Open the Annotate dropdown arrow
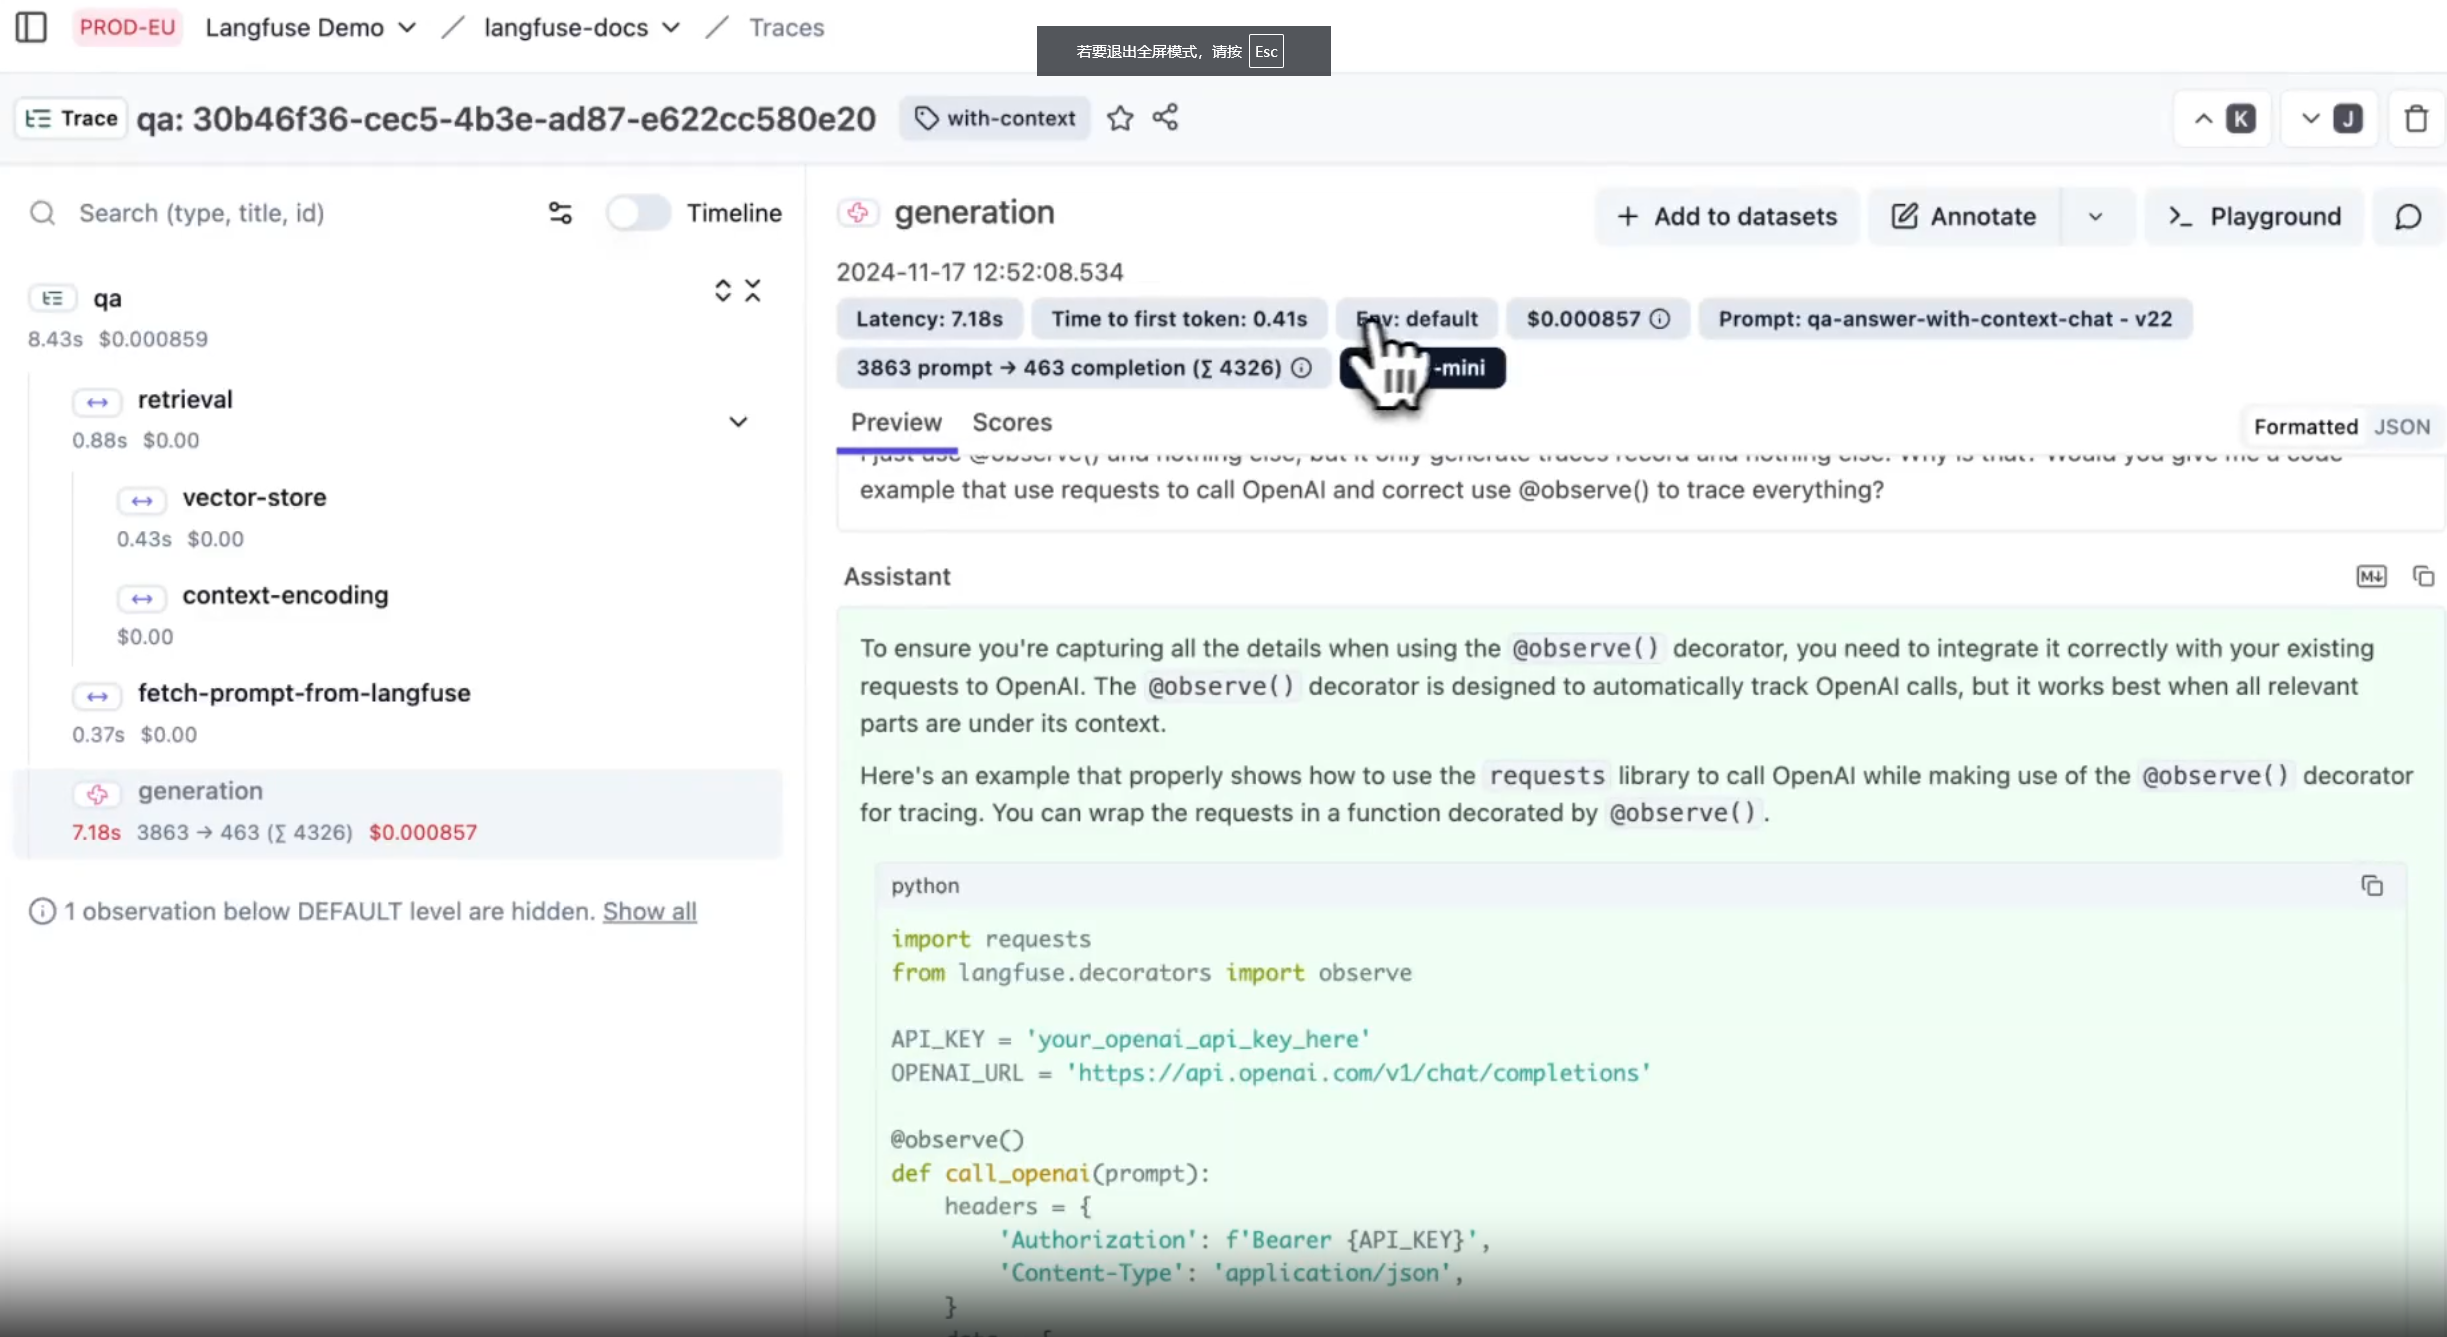This screenshot has height=1337, width=2447. click(x=2096, y=217)
